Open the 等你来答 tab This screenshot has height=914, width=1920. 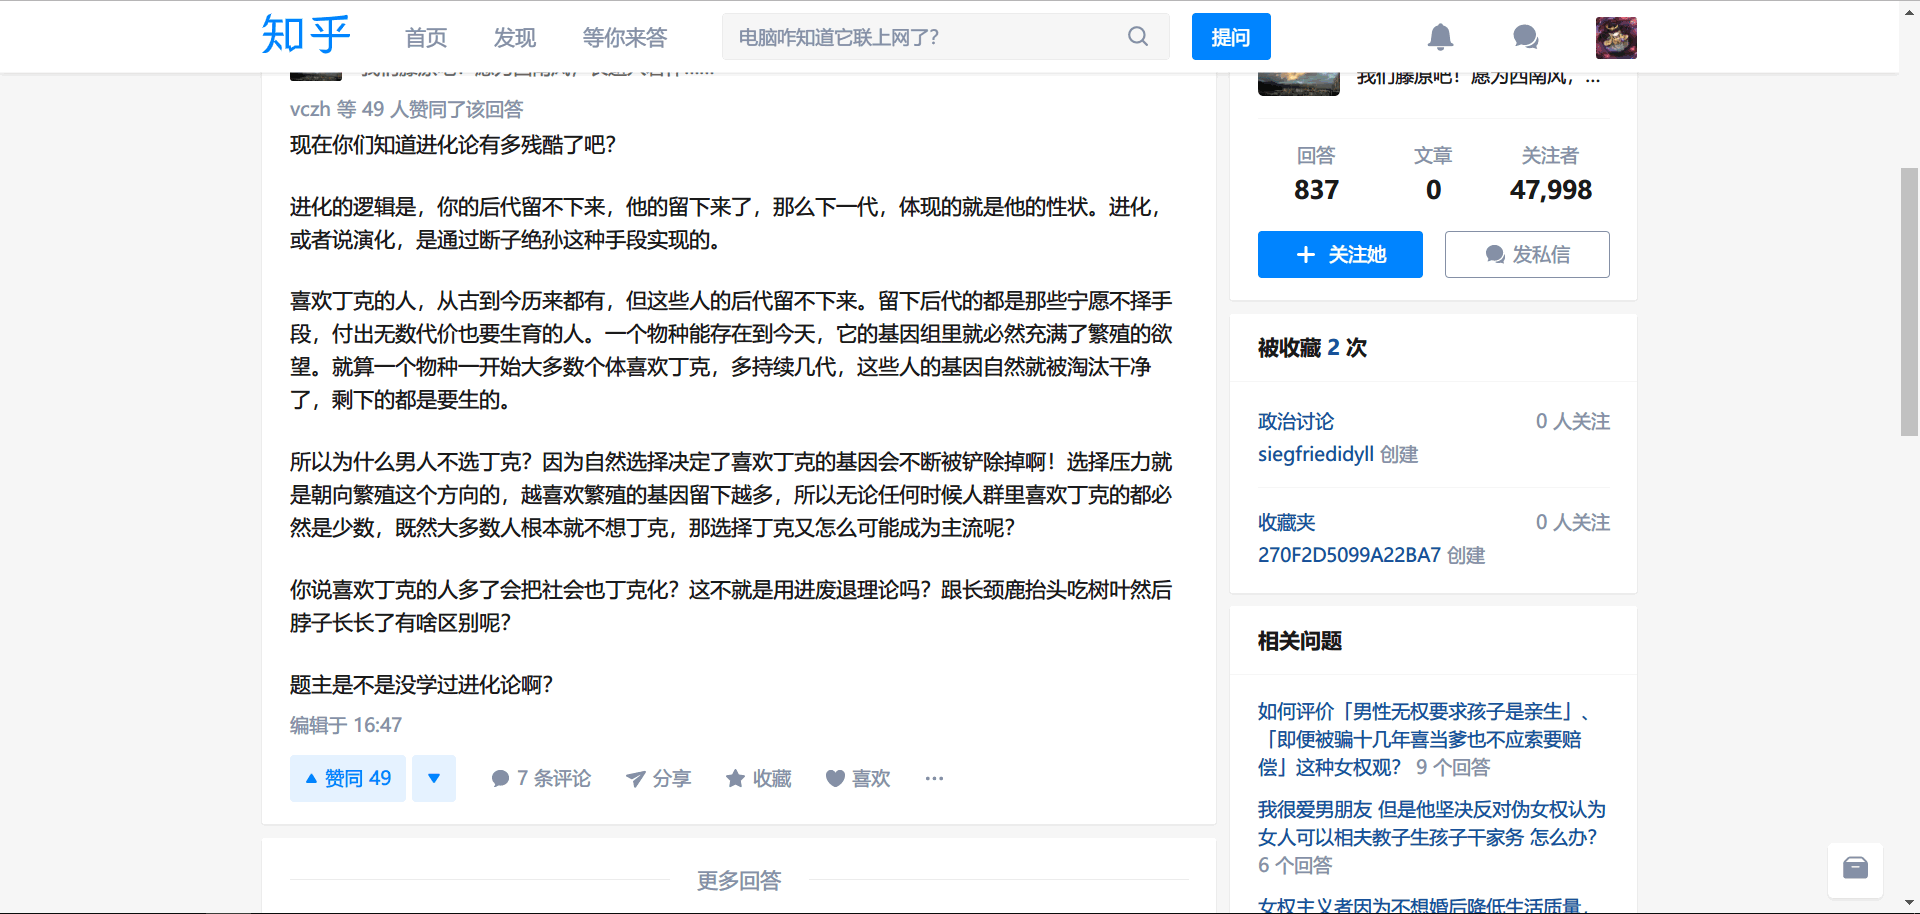625,38
